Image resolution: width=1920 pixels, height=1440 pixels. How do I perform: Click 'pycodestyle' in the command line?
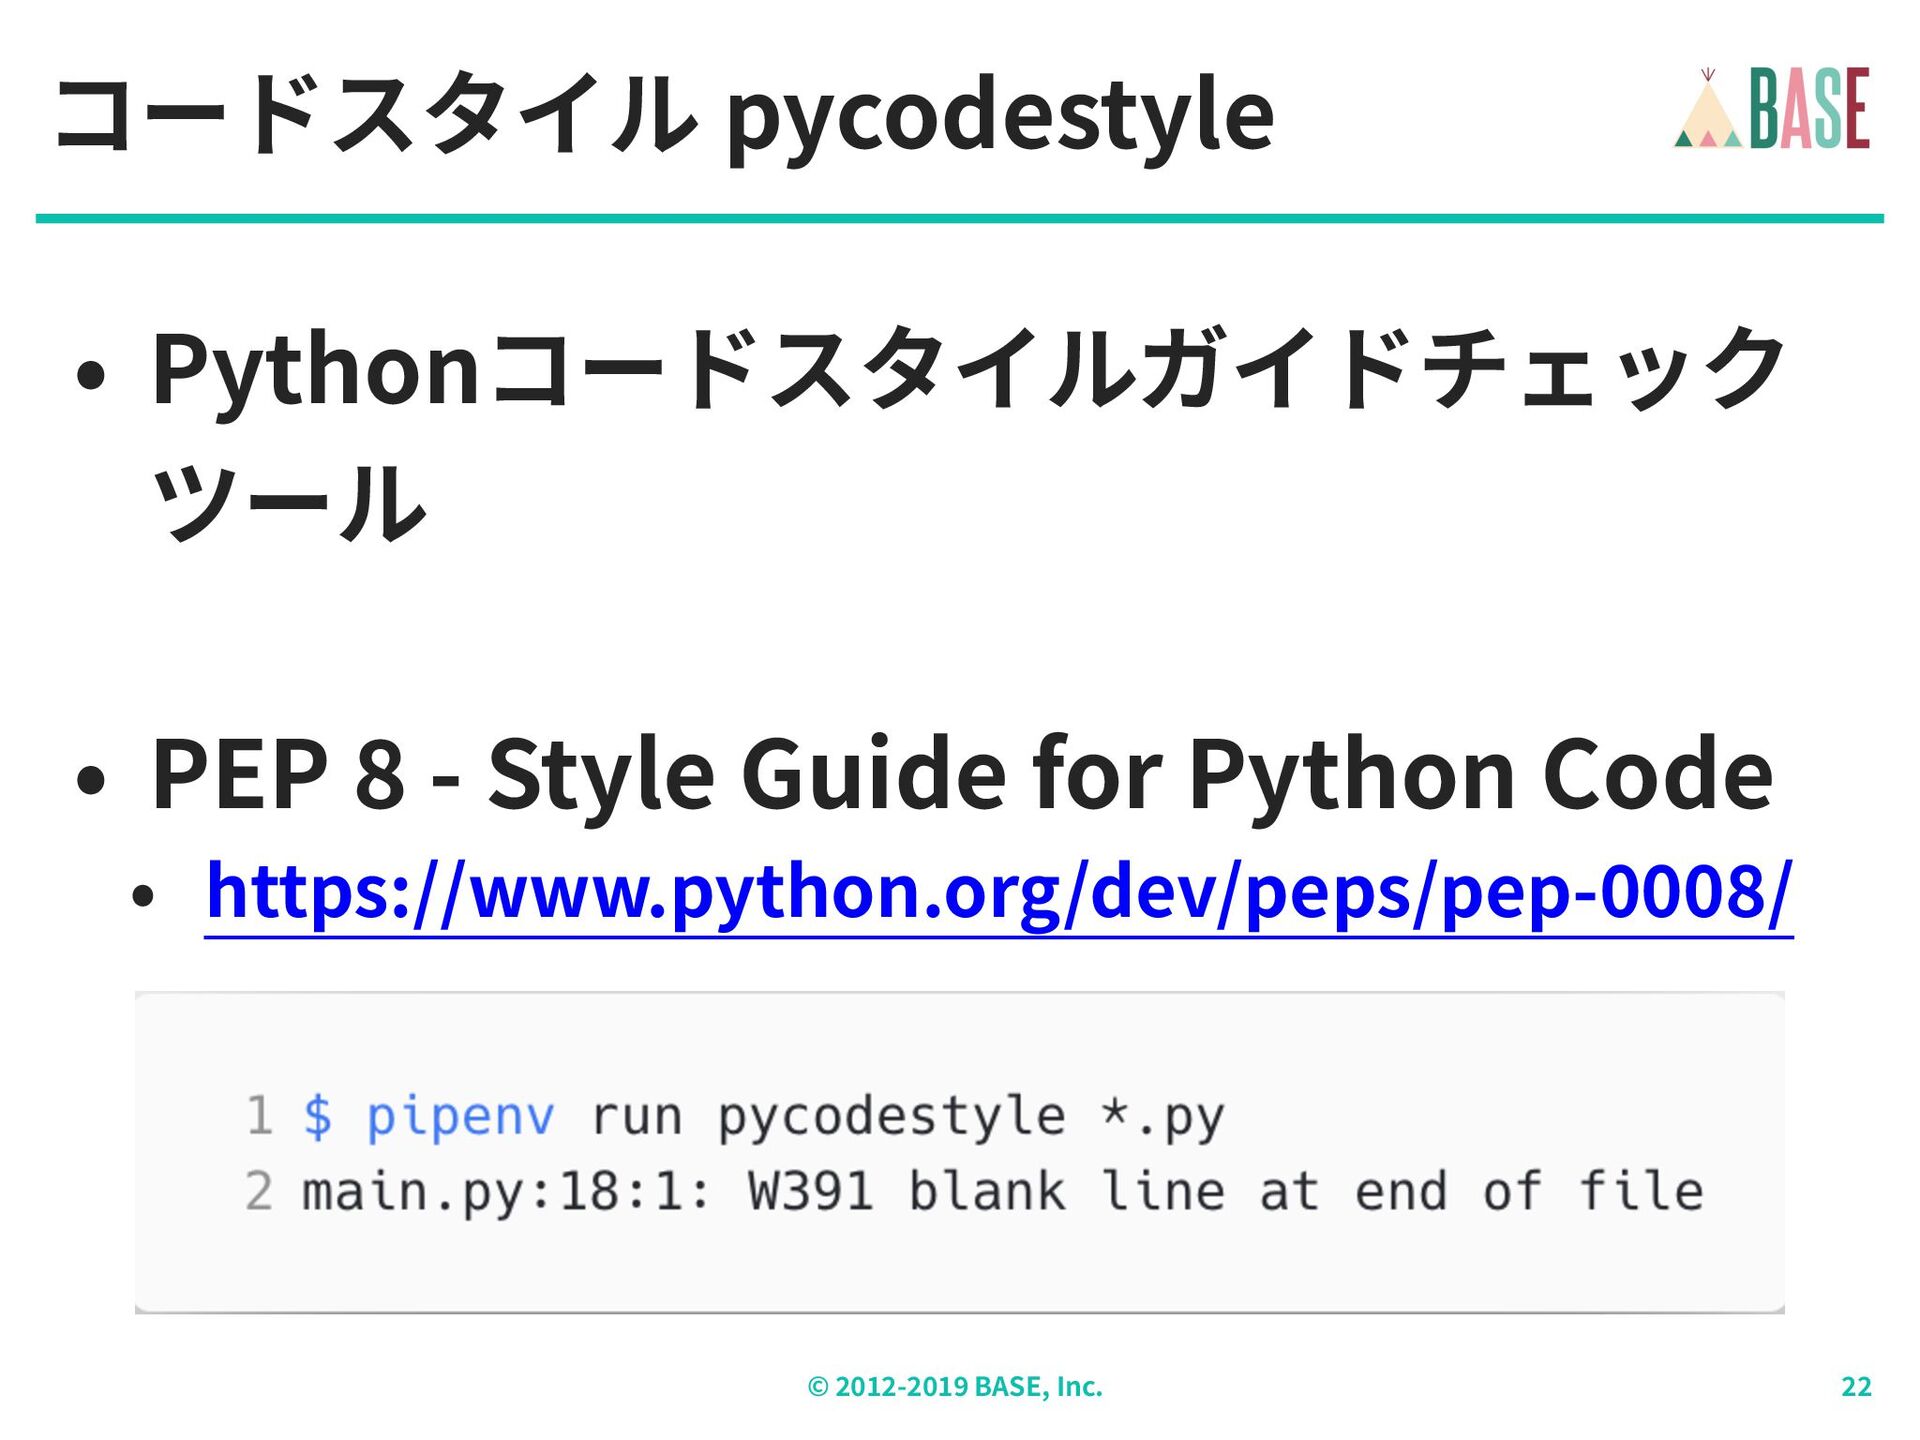891,1116
